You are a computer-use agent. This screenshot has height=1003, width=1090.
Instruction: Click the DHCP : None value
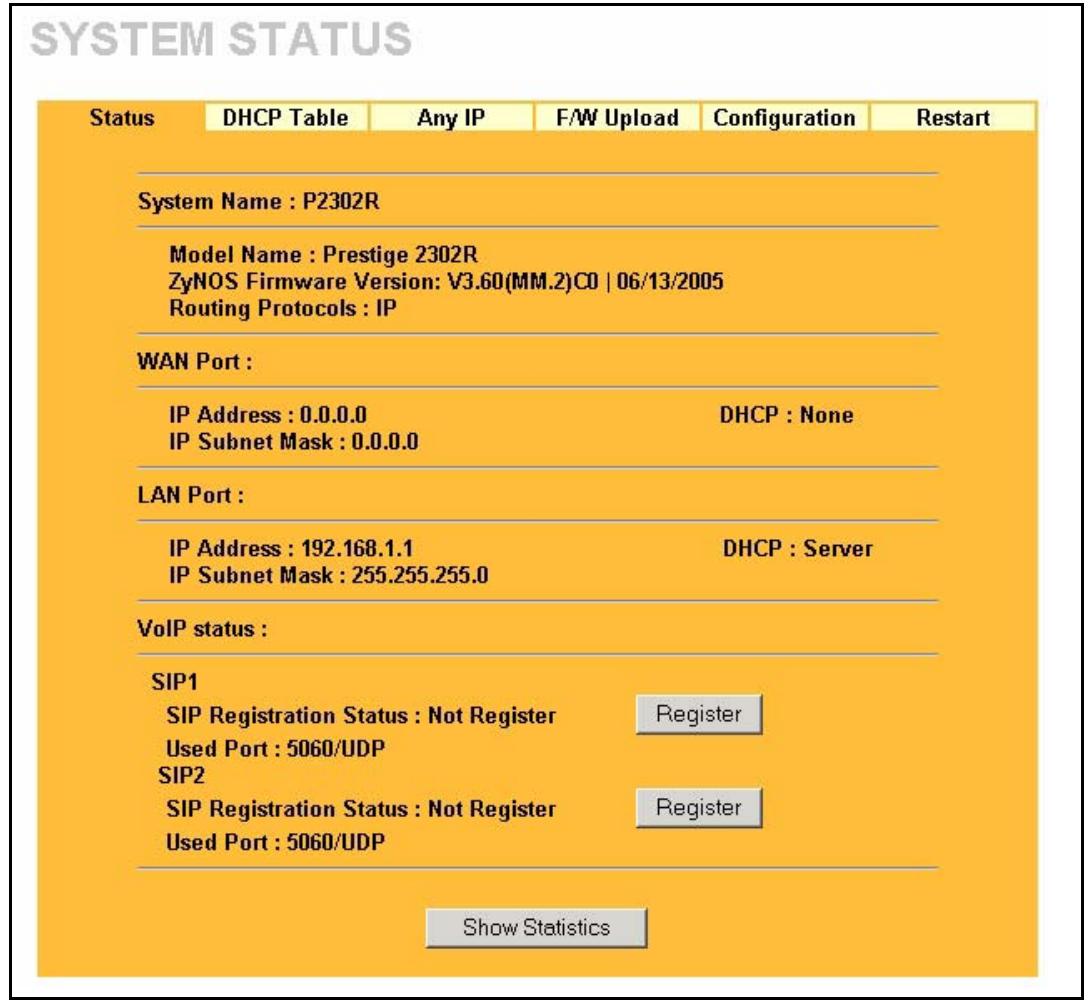click(x=786, y=415)
